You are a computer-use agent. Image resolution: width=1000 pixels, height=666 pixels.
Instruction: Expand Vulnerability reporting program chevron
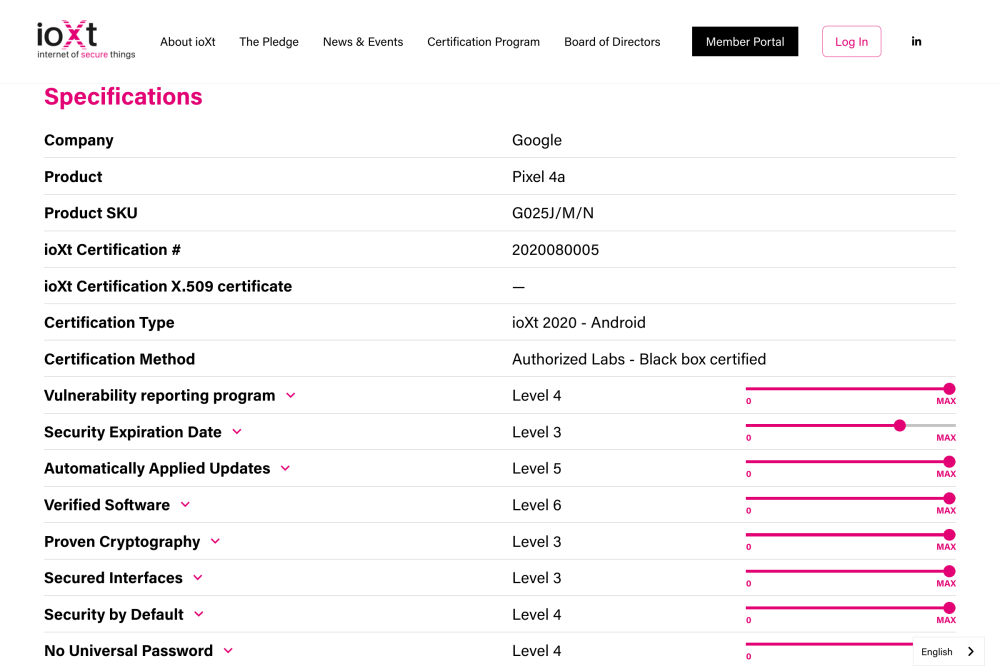[291, 396]
